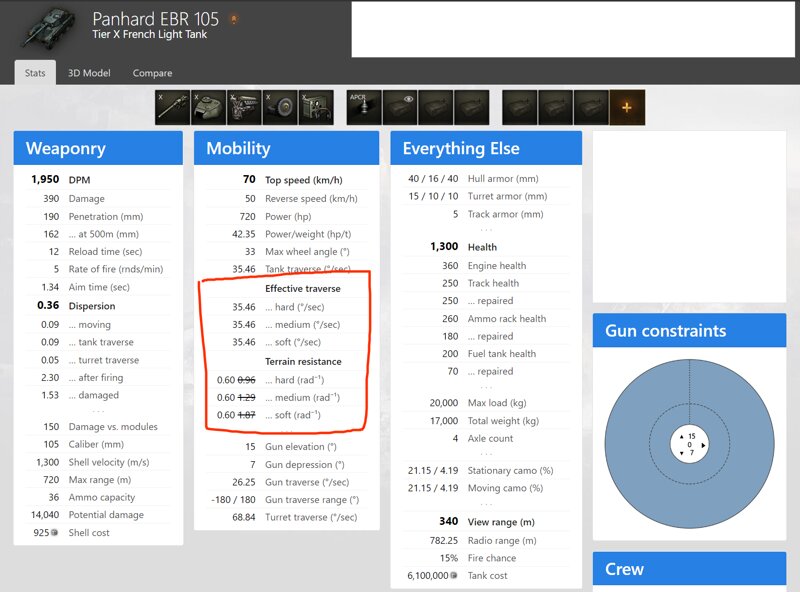Click the Tank cost label

[x=487, y=576]
